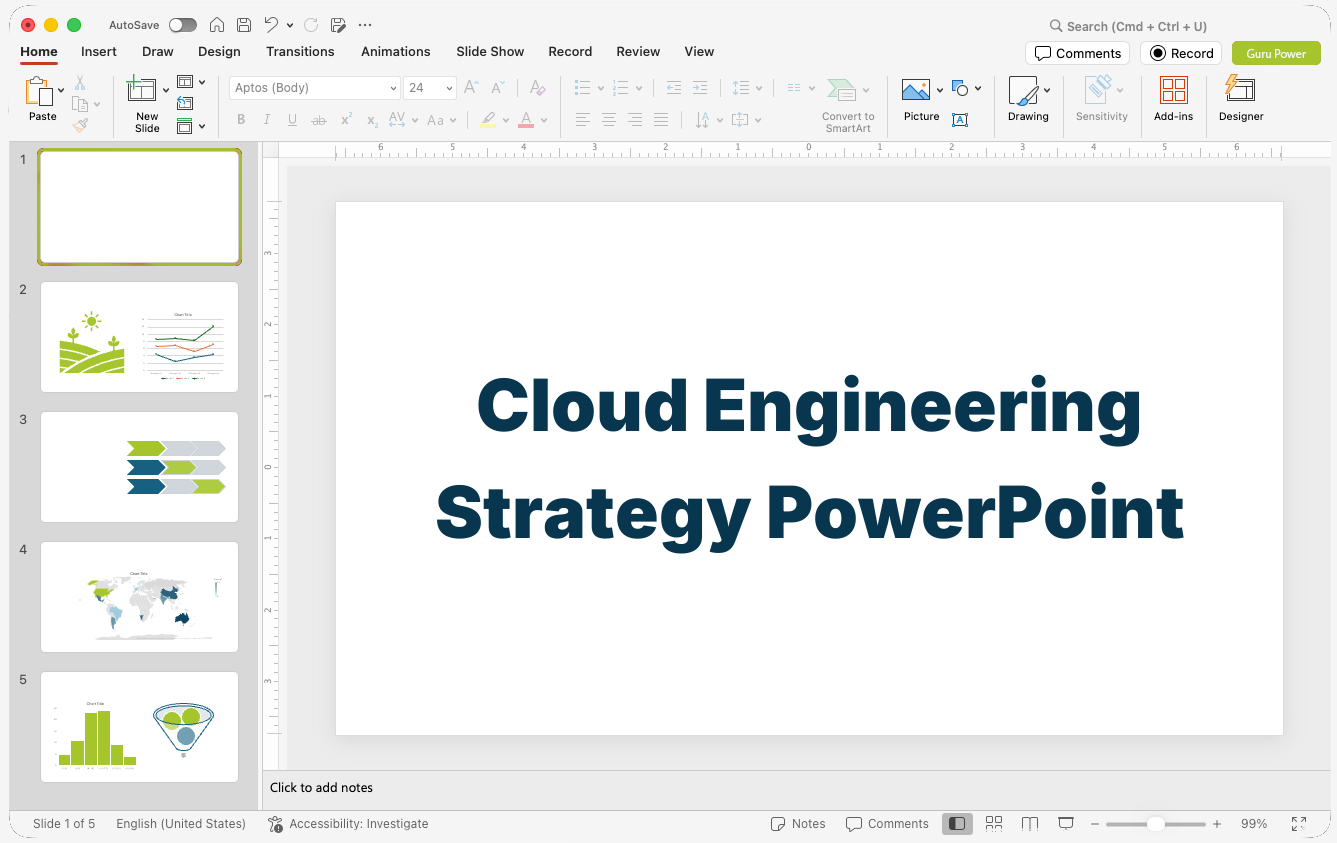The image size is (1337, 843).
Task: Decrease font size with the smaller A icon
Action: point(497,88)
